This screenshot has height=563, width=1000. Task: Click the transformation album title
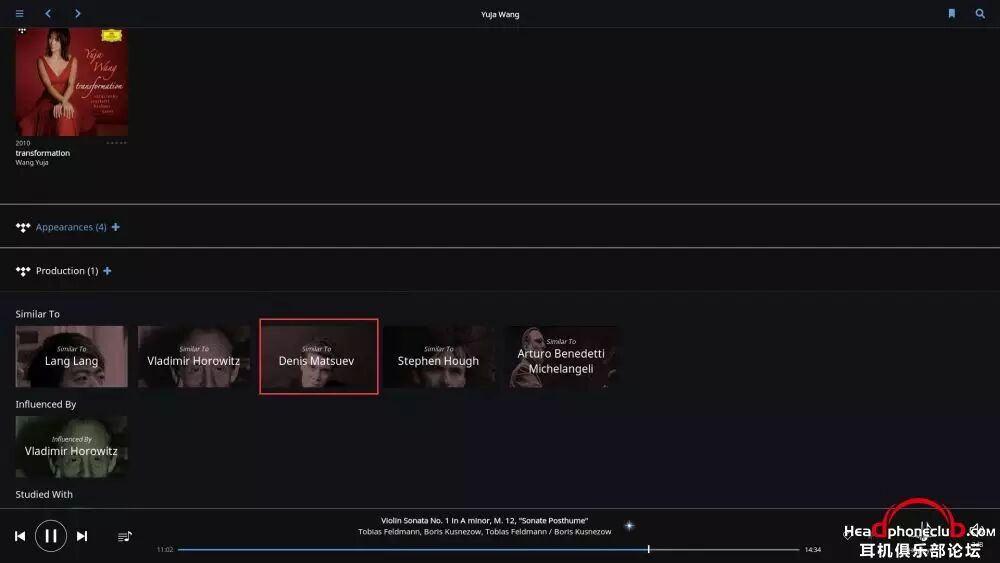tap(43, 153)
